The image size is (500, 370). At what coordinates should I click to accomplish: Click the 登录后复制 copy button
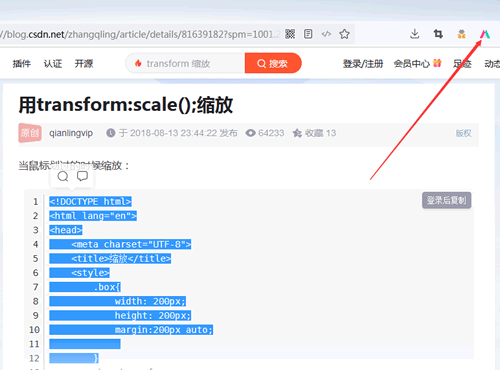(x=446, y=200)
